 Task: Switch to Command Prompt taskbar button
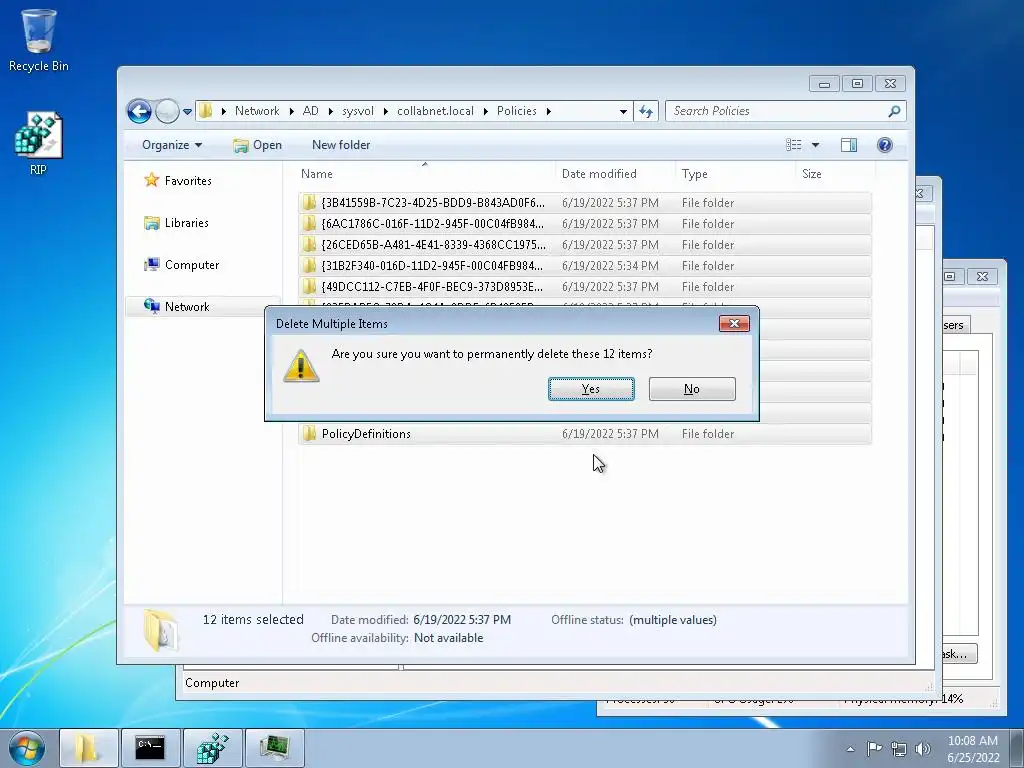click(x=150, y=748)
